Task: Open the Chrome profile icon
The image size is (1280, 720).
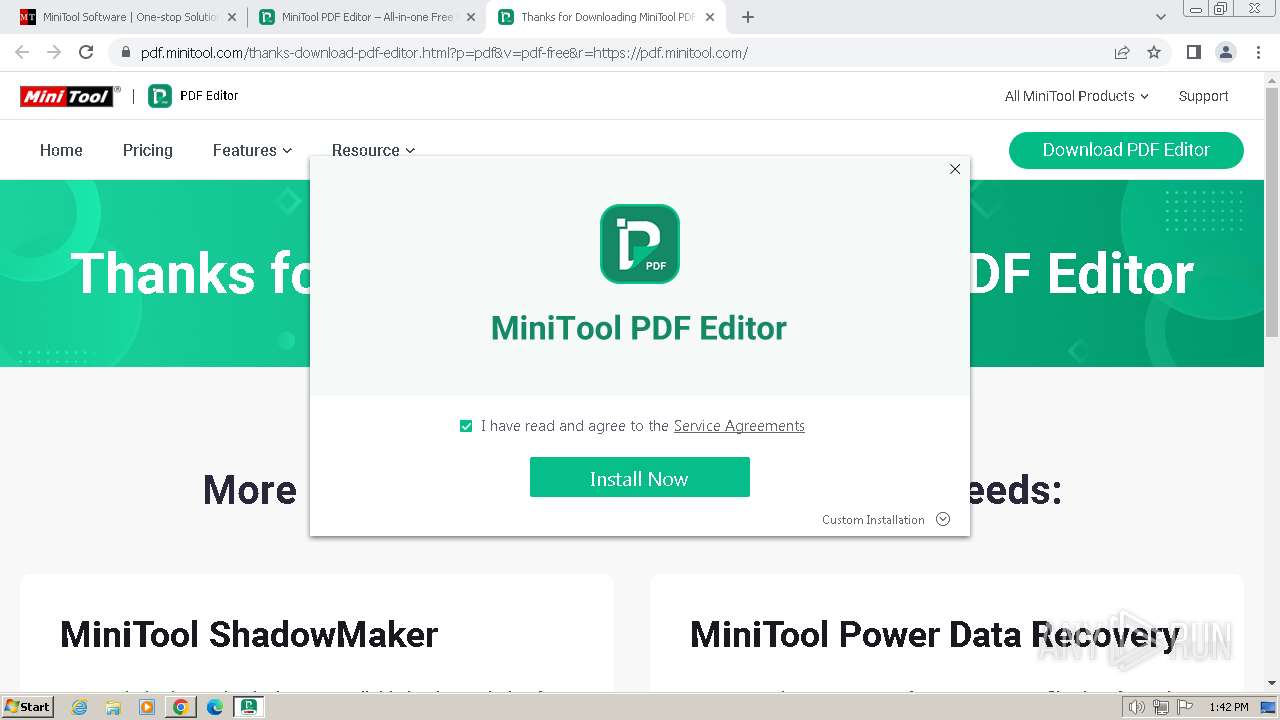Action: point(1225,53)
